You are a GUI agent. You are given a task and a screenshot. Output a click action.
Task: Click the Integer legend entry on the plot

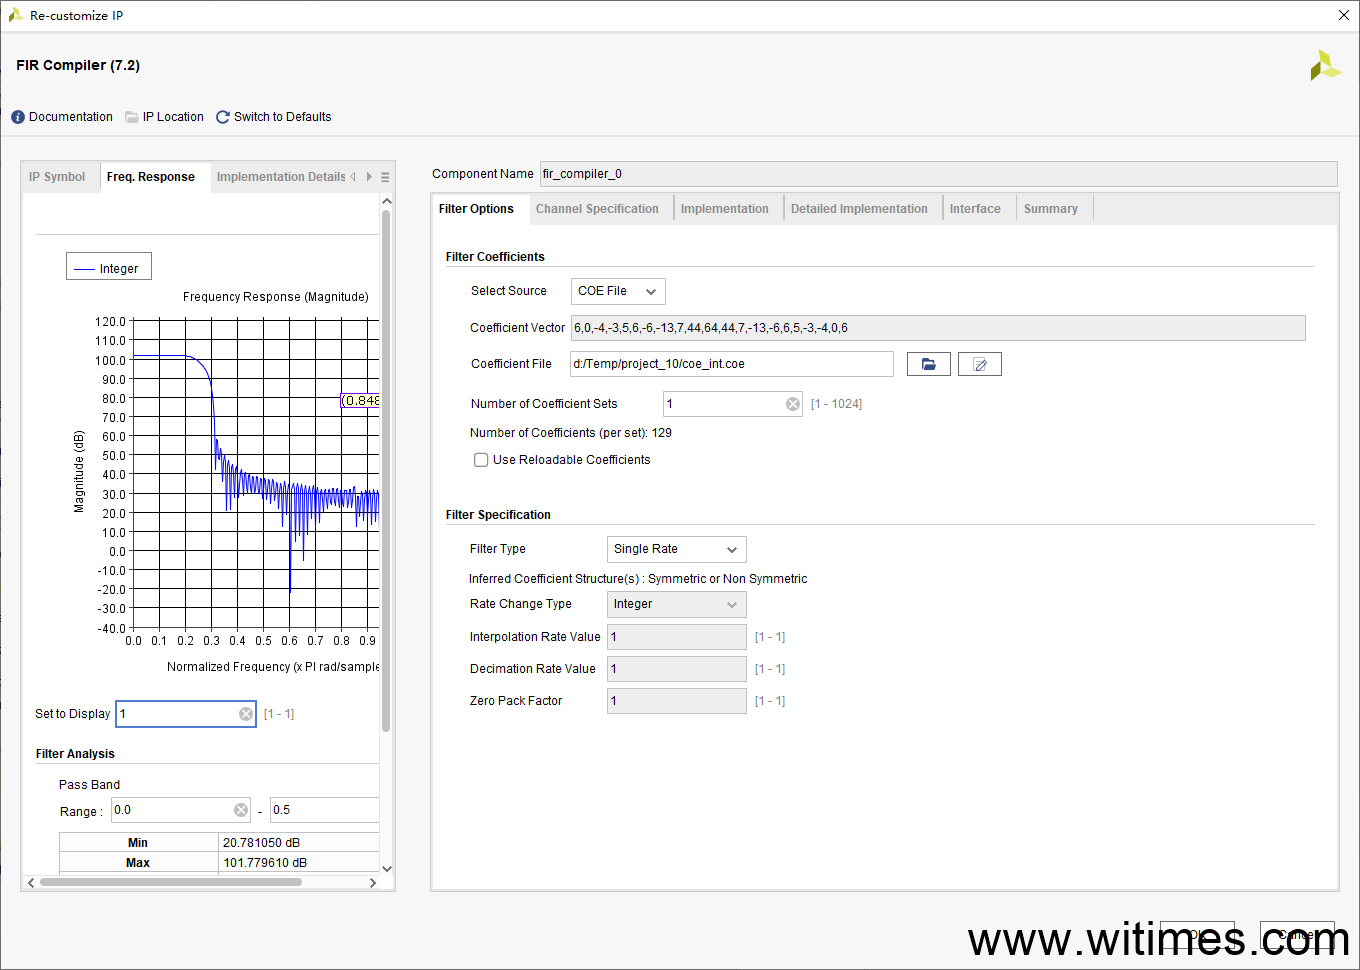tap(109, 268)
